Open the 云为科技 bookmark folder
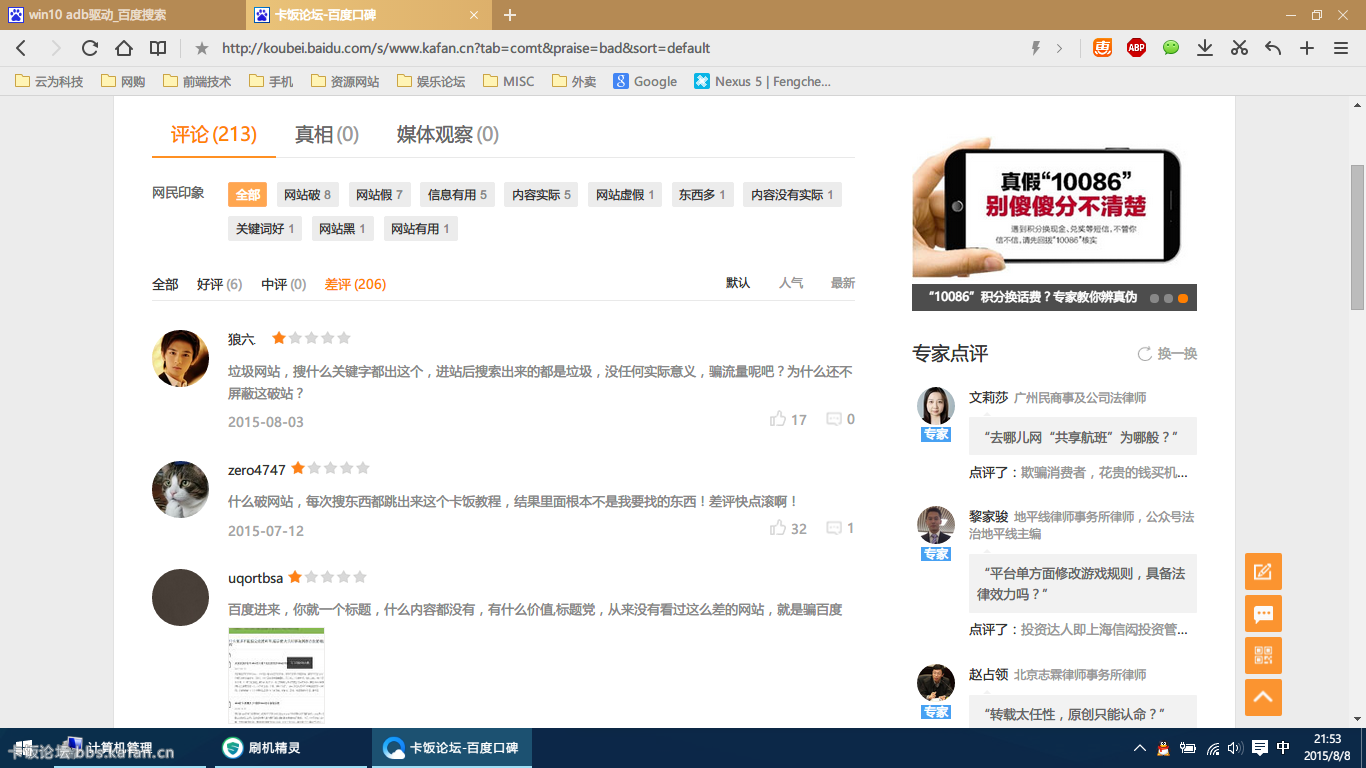The image size is (1366, 768). point(50,81)
